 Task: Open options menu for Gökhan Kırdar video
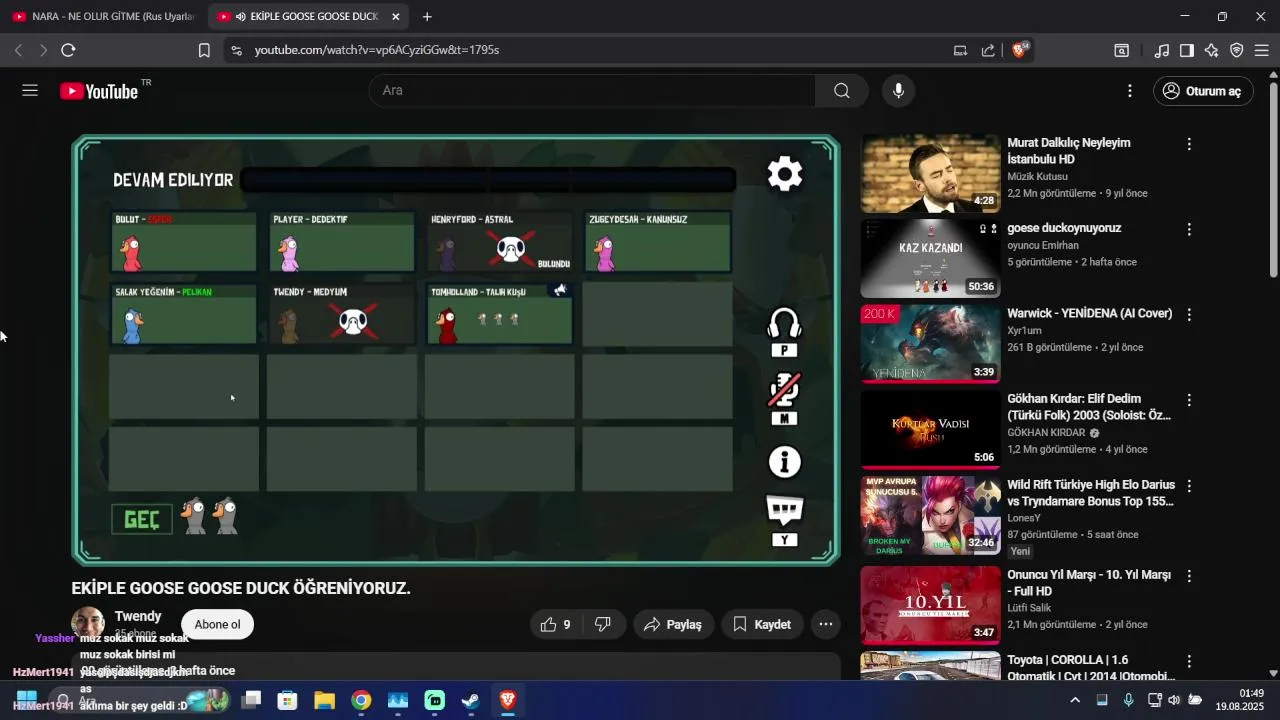tap(1189, 400)
